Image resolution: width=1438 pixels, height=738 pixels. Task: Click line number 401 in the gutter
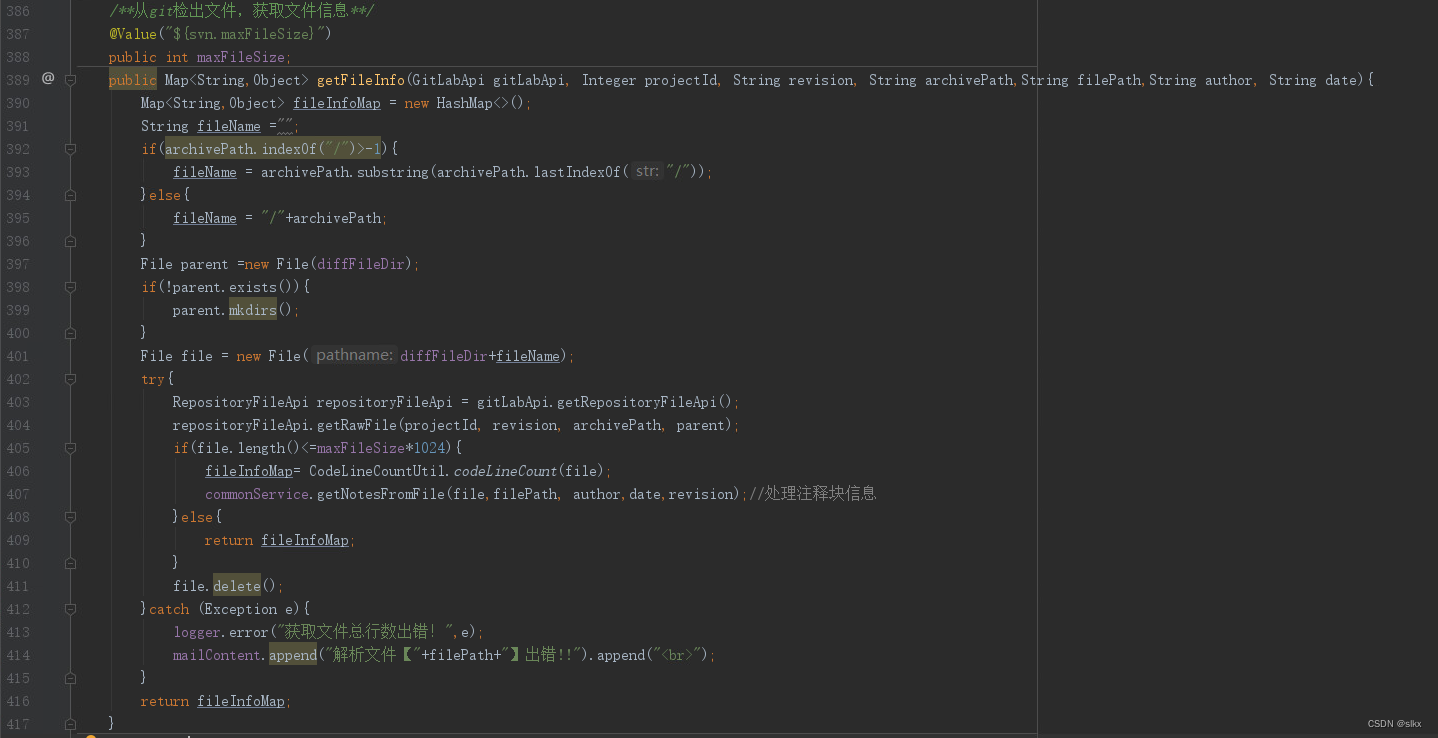18,356
